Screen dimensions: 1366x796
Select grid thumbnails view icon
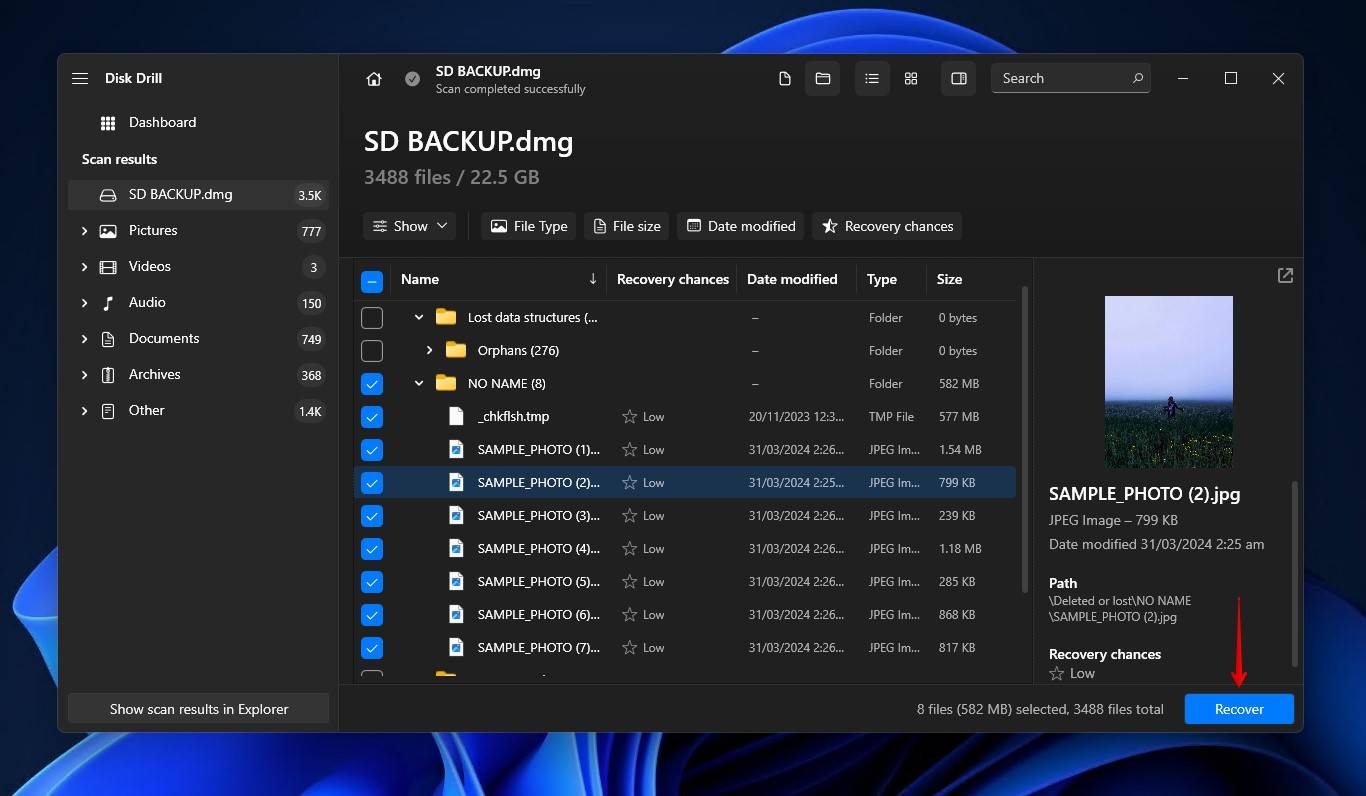911,78
